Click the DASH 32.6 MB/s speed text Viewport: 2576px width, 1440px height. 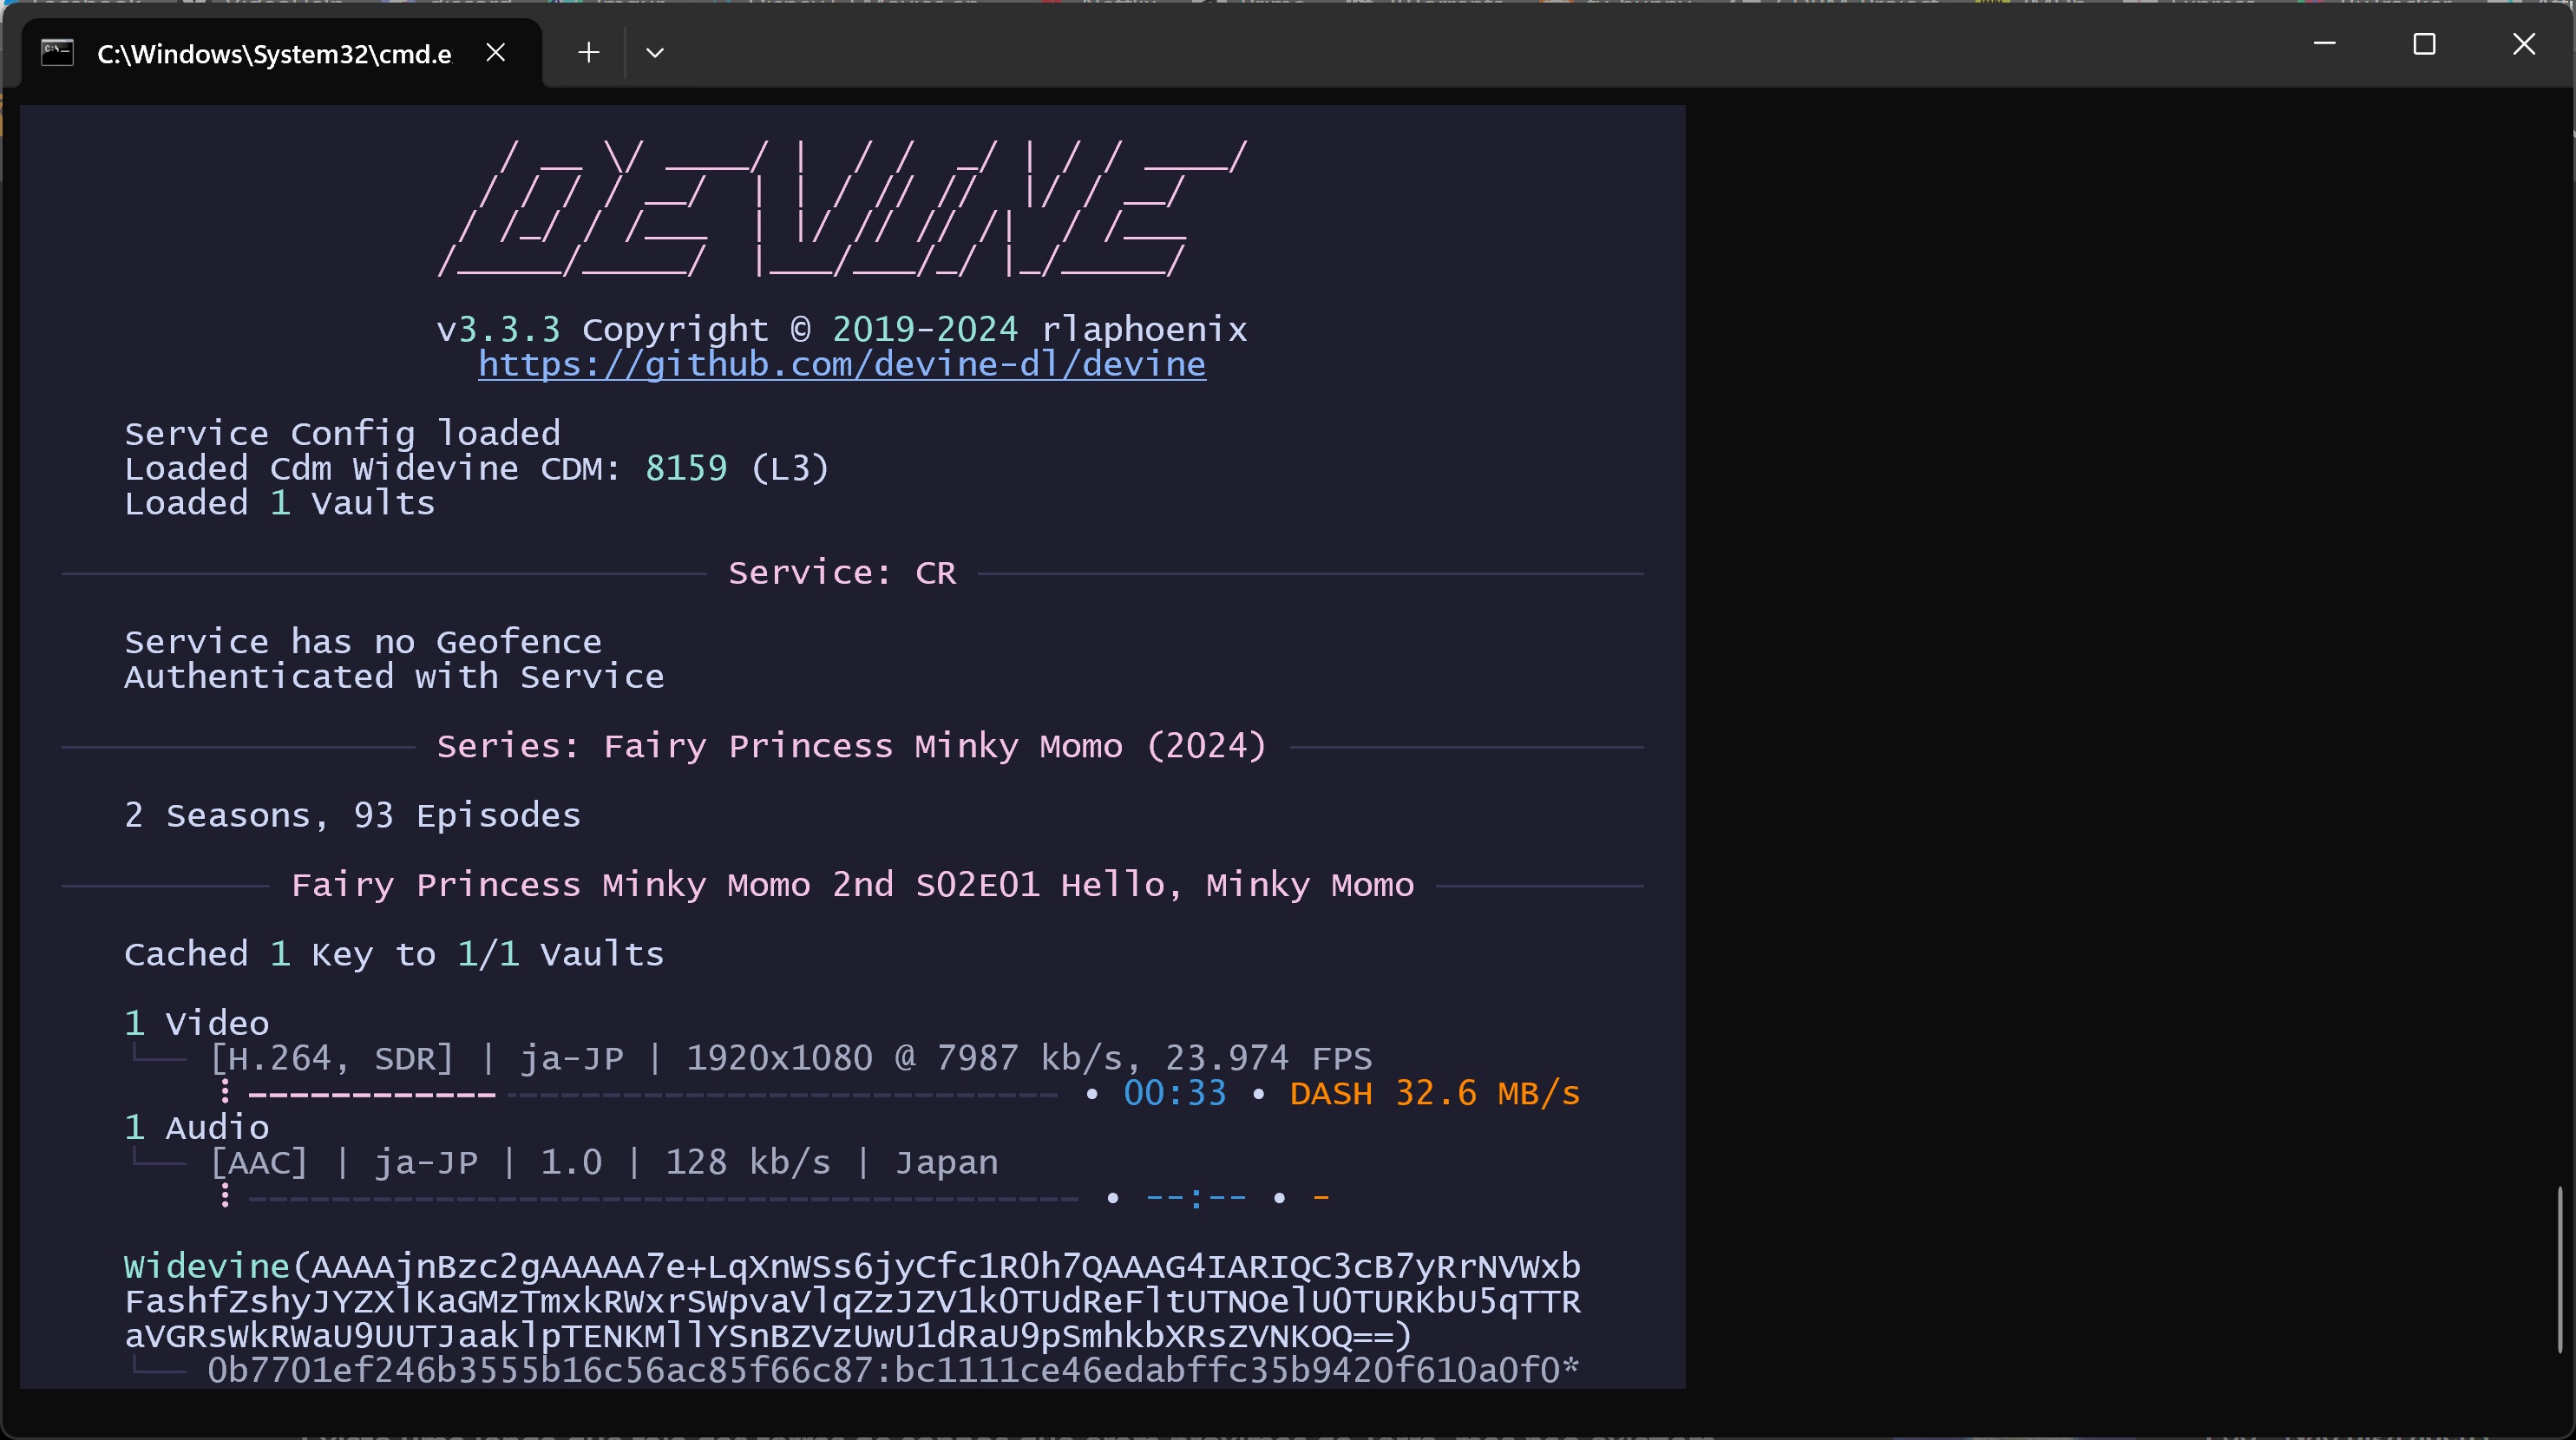click(x=1434, y=1094)
